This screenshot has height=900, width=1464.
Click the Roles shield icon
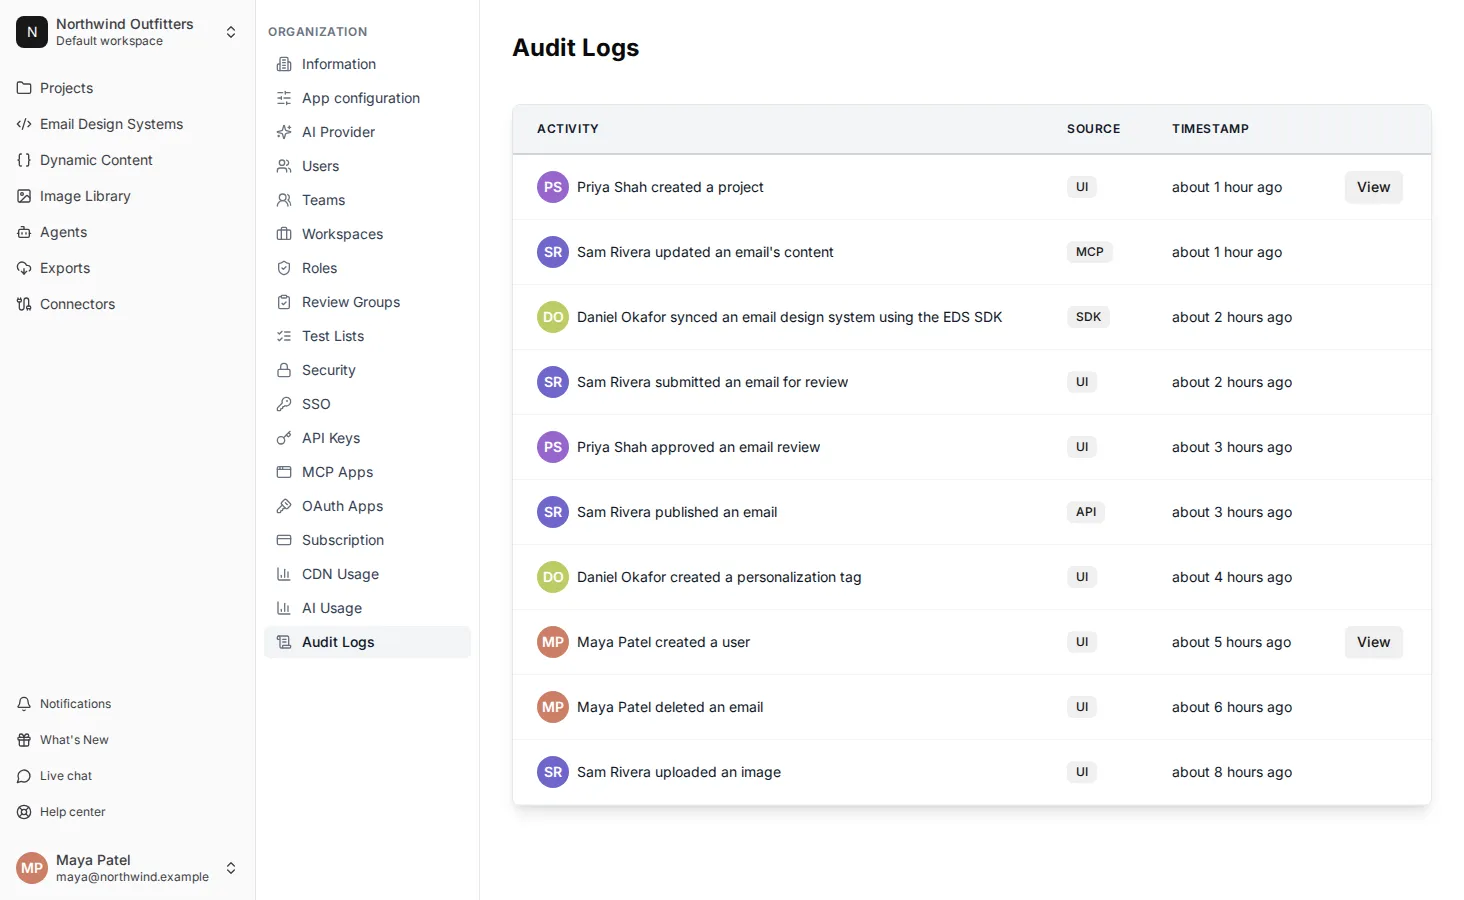[x=284, y=268]
